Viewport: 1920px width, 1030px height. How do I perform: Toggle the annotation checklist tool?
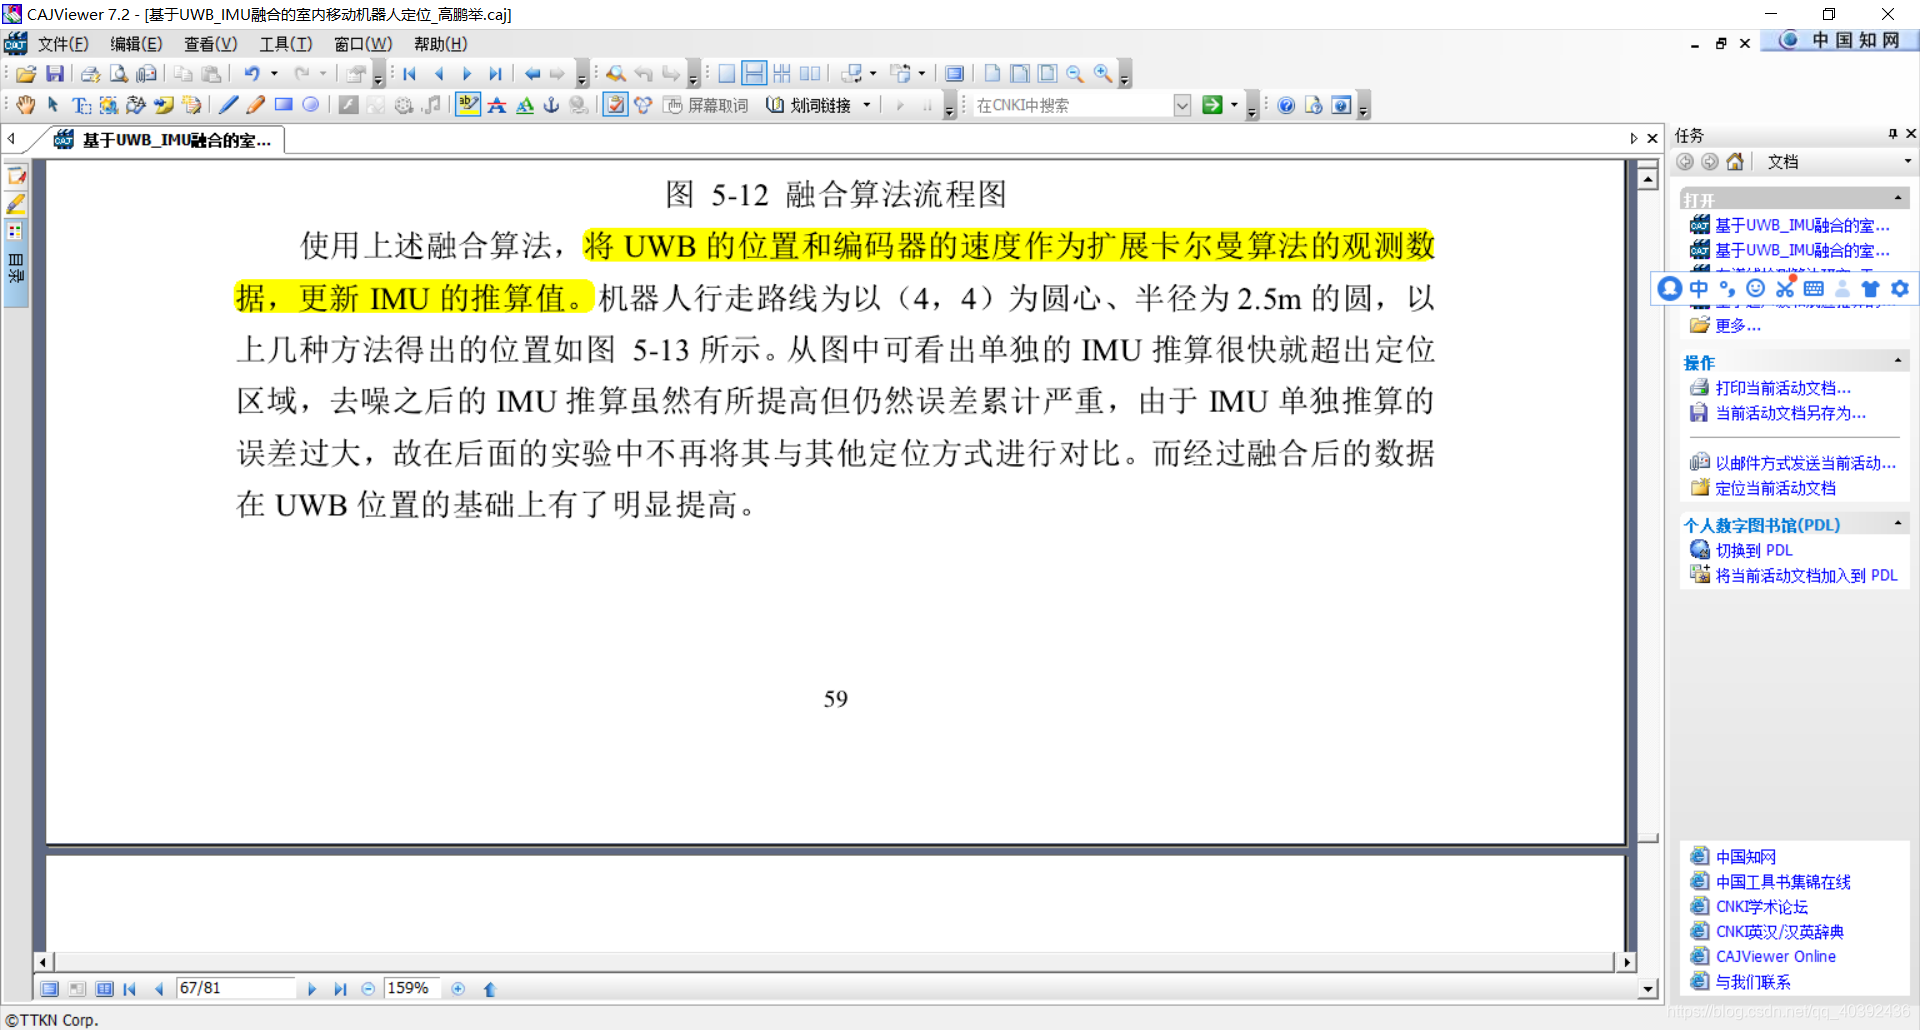[x=616, y=105]
